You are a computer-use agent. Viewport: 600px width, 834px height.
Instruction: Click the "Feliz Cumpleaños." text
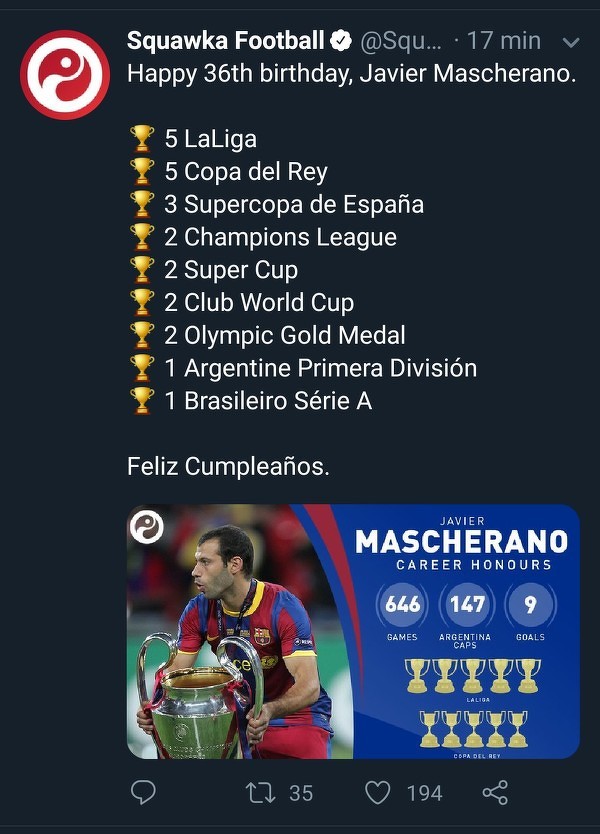tap(228, 466)
